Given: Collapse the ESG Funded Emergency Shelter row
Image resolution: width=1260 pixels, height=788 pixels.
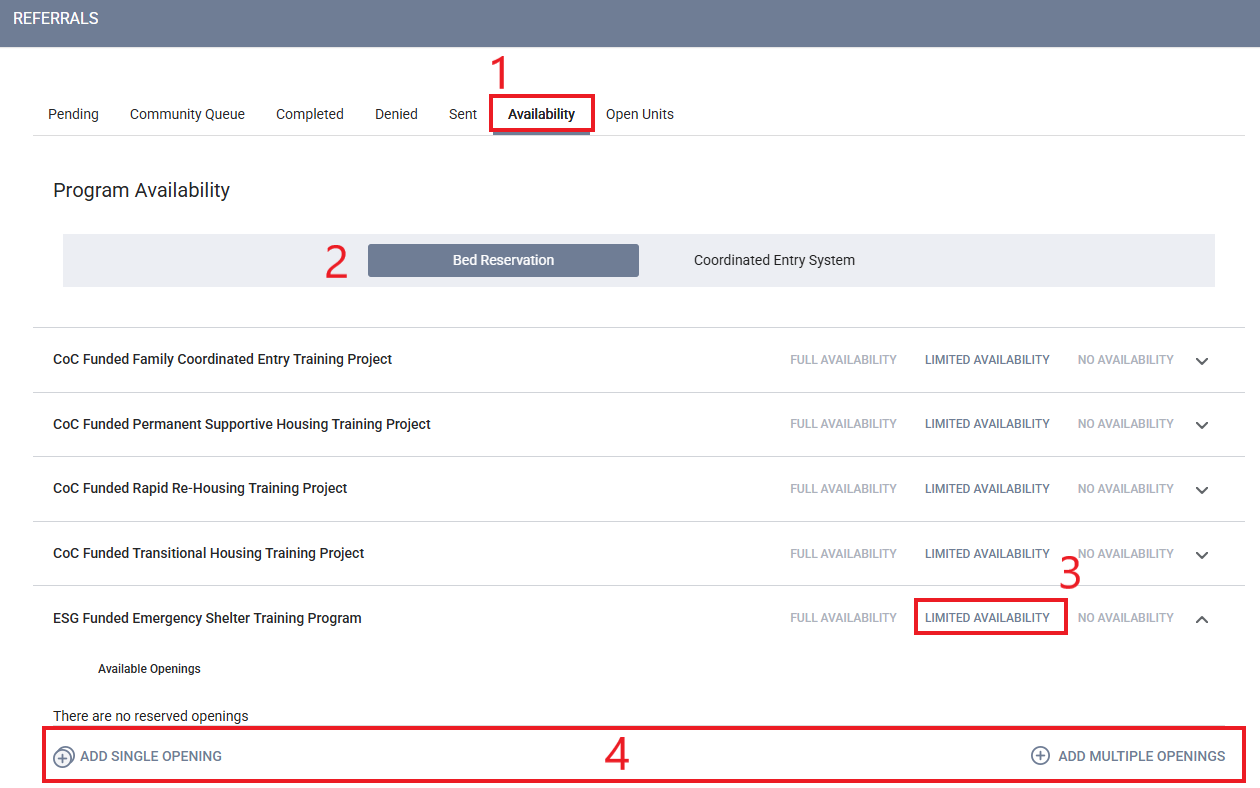Looking at the screenshot, I should point(1202,619).
